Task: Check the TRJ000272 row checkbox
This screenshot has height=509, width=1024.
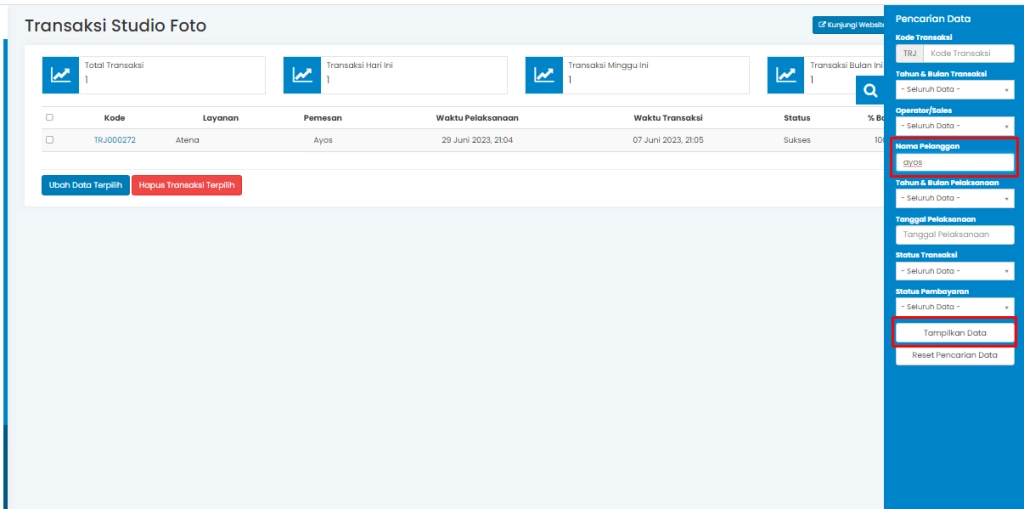Action: point(50,140)
